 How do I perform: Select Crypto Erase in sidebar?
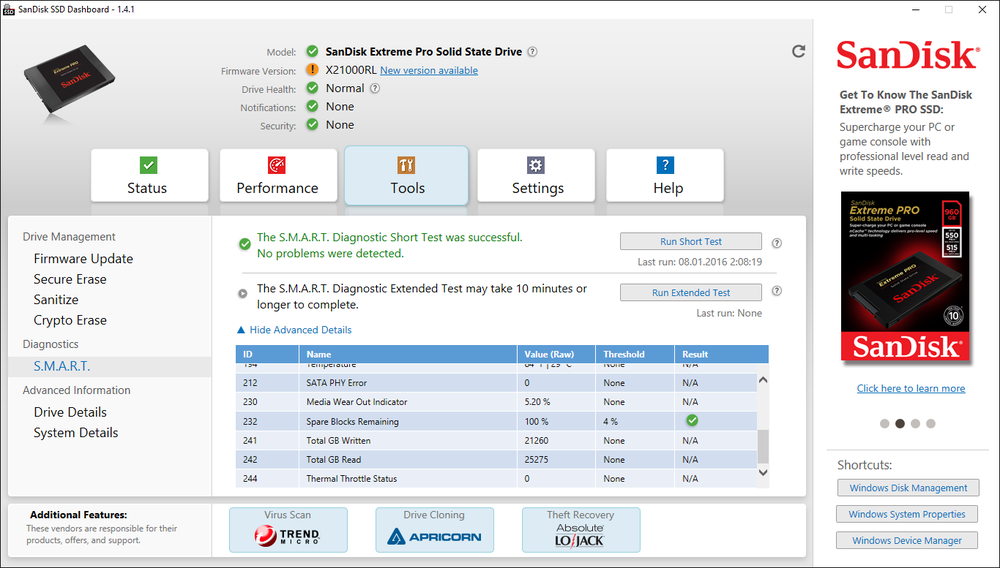click(x=70, y=320)
